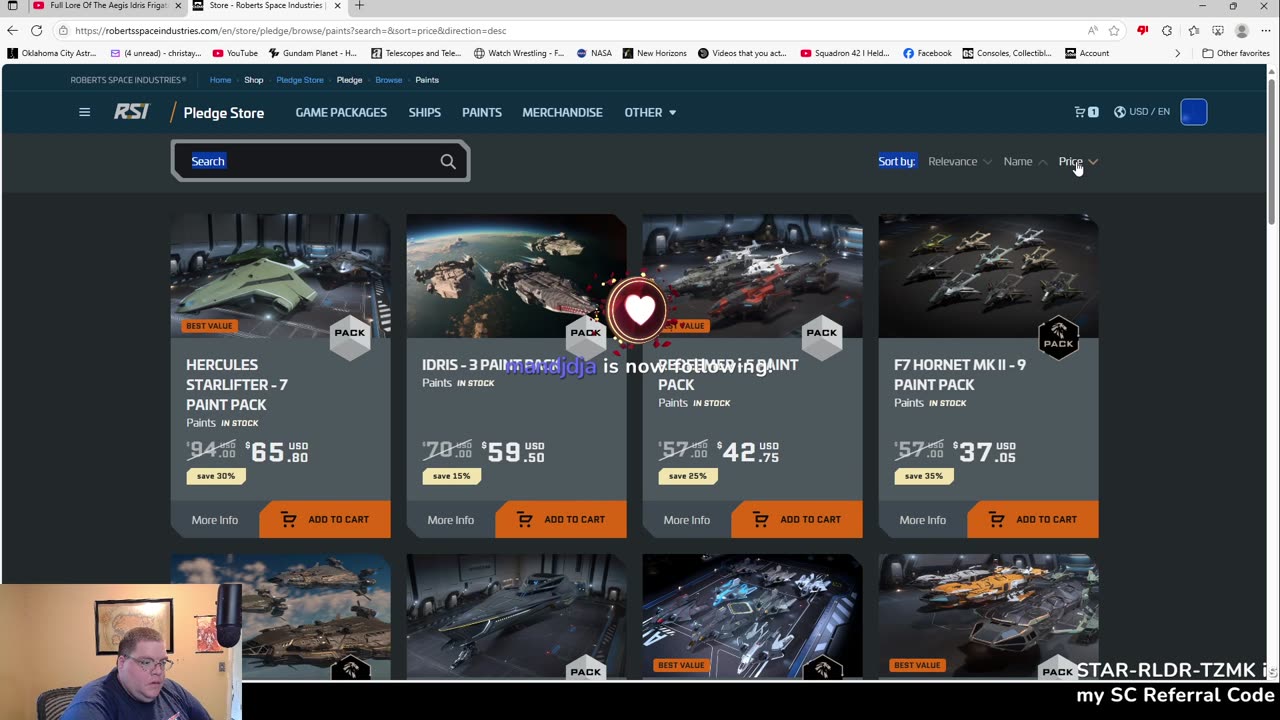Open NASA bookmark in favorites bar
This screenshot has height=720, width=1280.
pyautogui.click(x=594, y=53)
